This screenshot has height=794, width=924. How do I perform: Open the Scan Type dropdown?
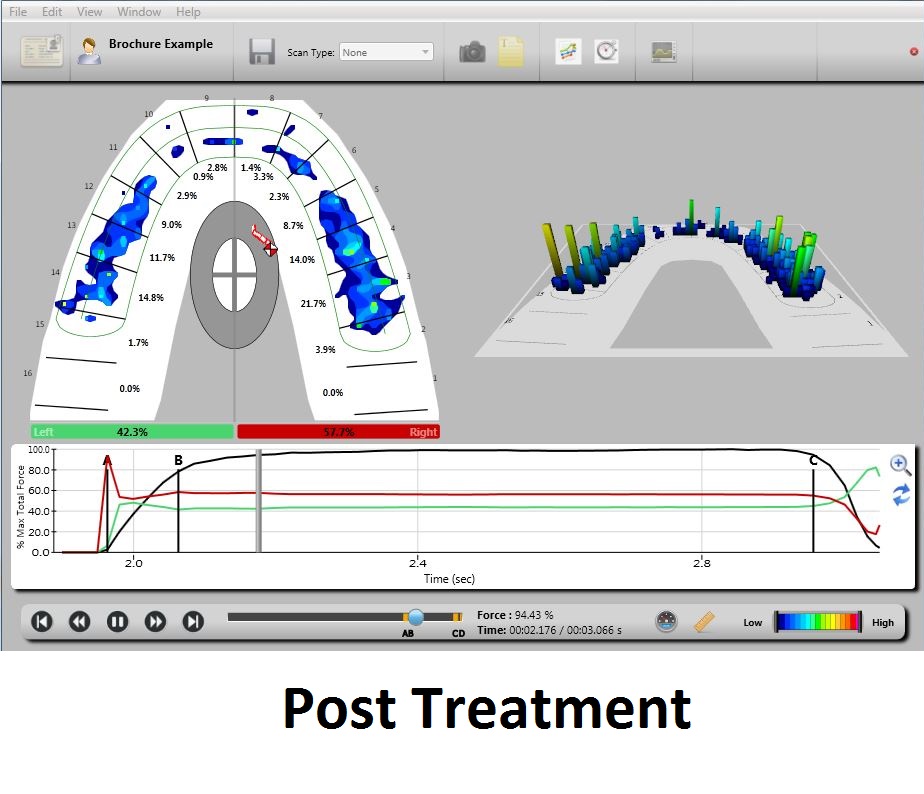pyautogui.click(x=386, y=52)
